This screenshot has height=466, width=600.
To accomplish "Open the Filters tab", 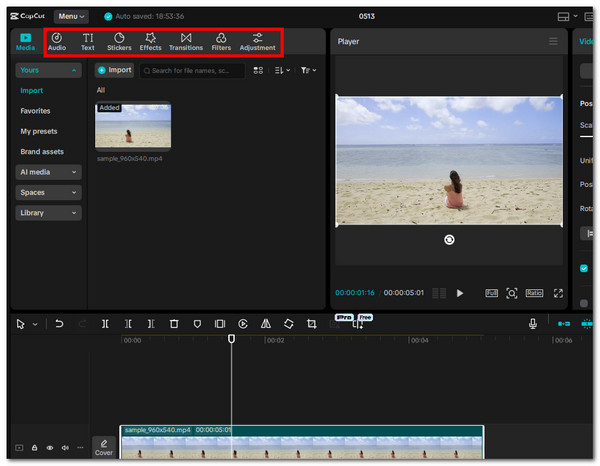I will point(221,42).
